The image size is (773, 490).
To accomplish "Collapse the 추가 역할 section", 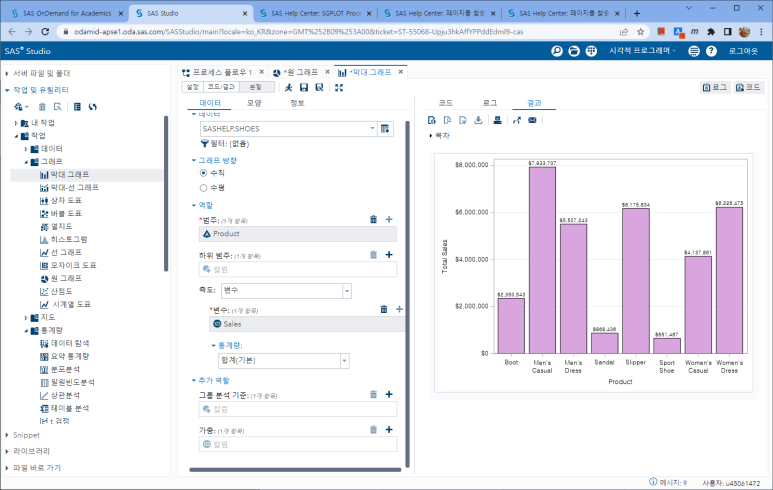I will tap(194, 381).
